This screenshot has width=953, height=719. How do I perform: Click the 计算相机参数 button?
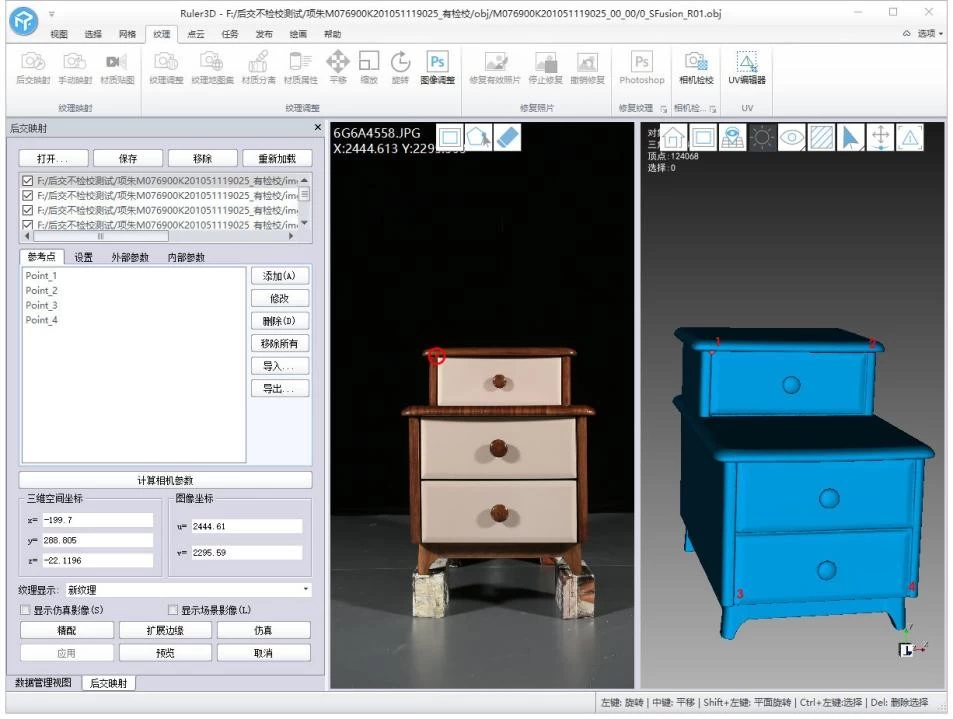165,480
